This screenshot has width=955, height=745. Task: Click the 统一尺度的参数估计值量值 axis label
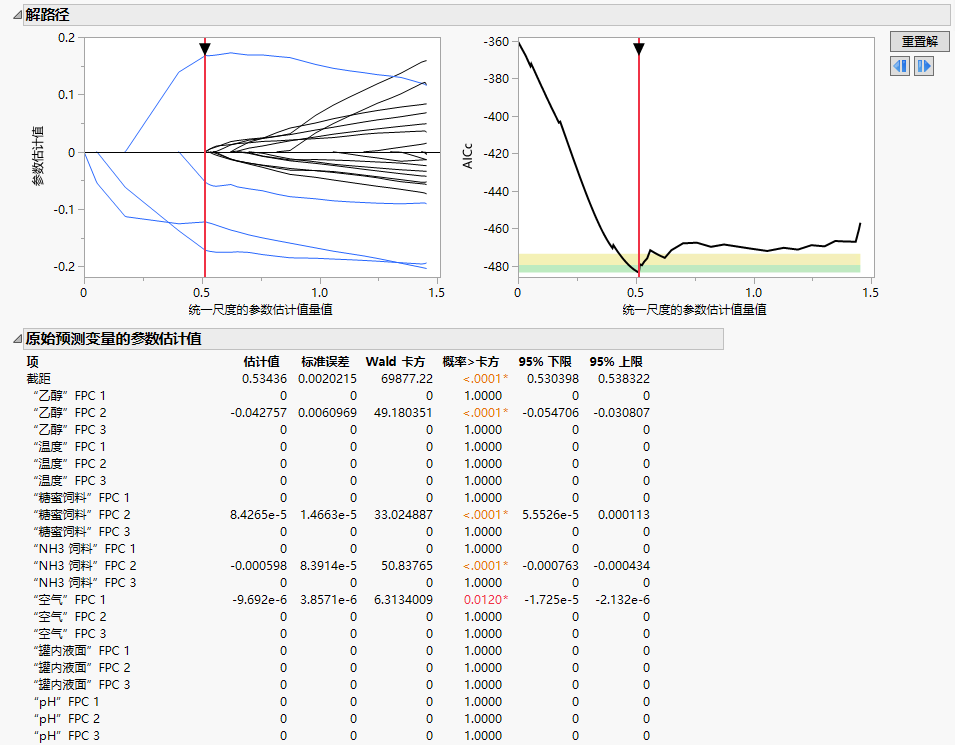pos(261,308)
